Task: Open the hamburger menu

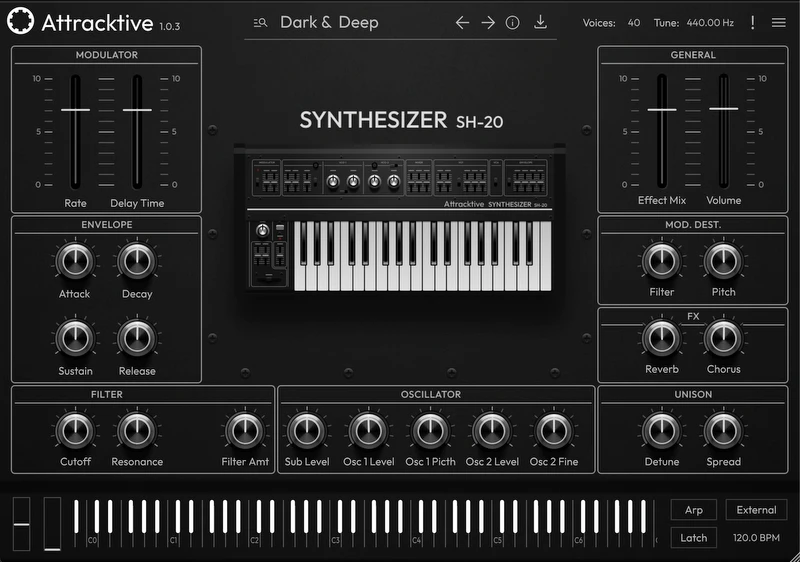Action: pos(779,23)
